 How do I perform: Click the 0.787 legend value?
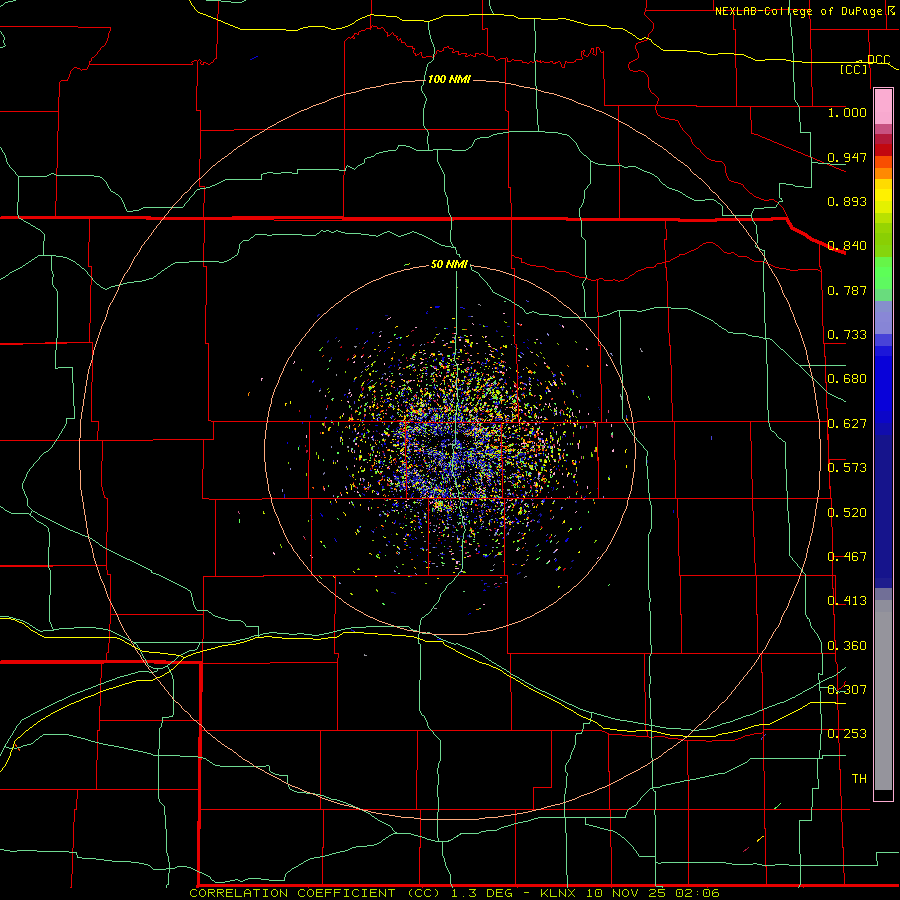point(847,290)
